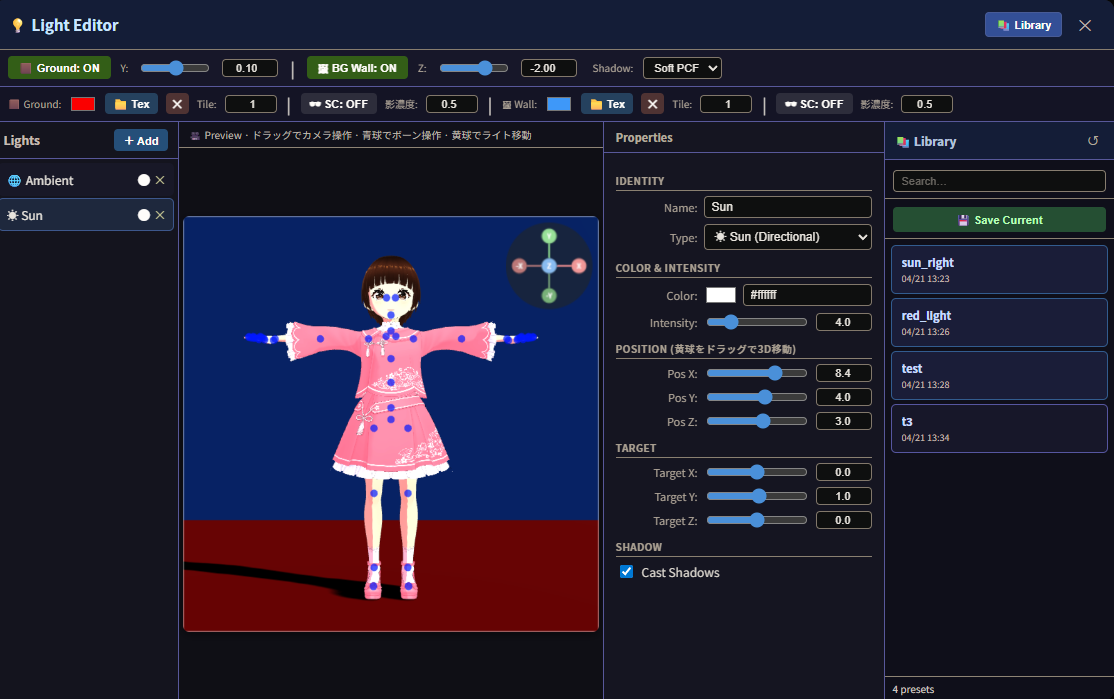Edit the ground Tile field
The width and height of the screenshot is (1114, 699).
(251, 104)
